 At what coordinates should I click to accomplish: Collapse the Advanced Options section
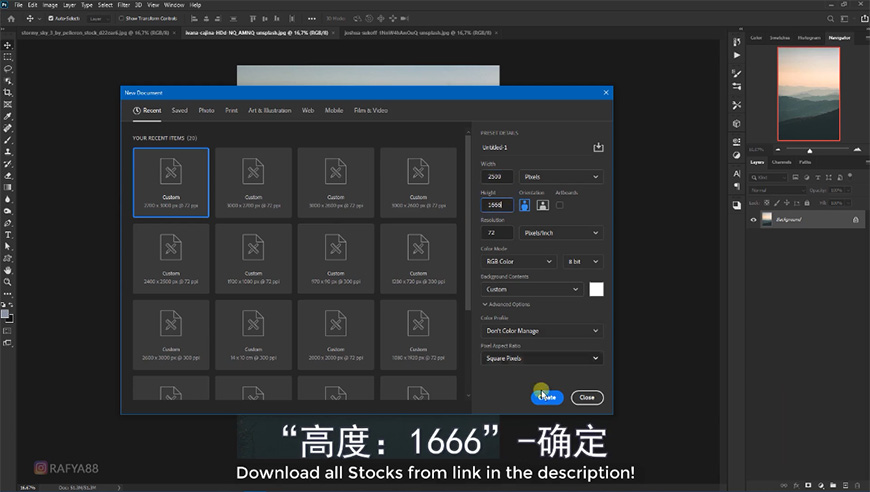click(x=506, y=305)
